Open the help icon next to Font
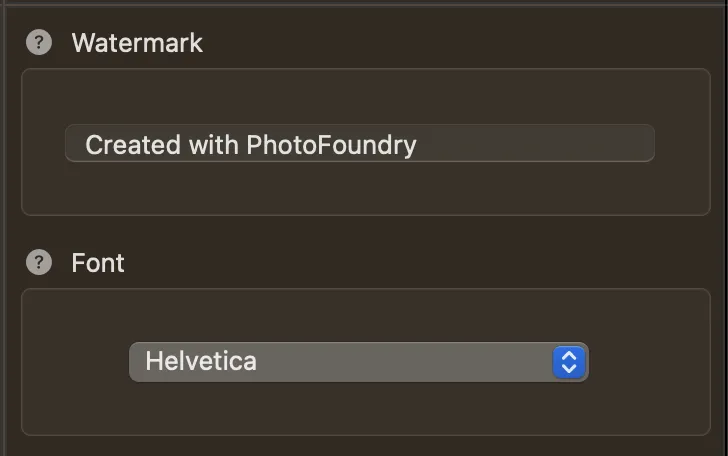The image size is (728, 456). [38, 263]
